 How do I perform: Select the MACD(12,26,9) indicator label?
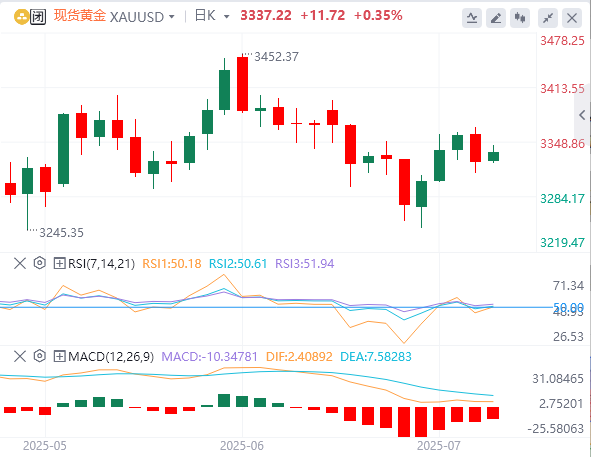click(111, 356)
